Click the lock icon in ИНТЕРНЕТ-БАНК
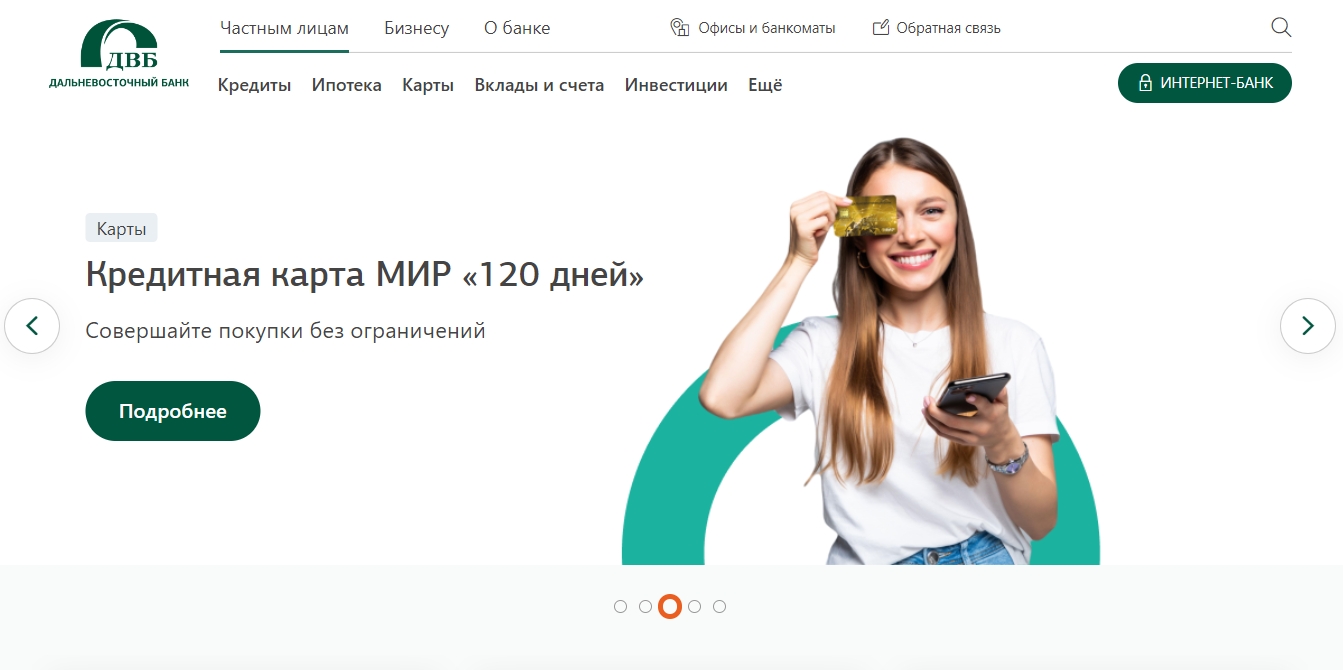1343x670 pixels. pos(1145,83)
